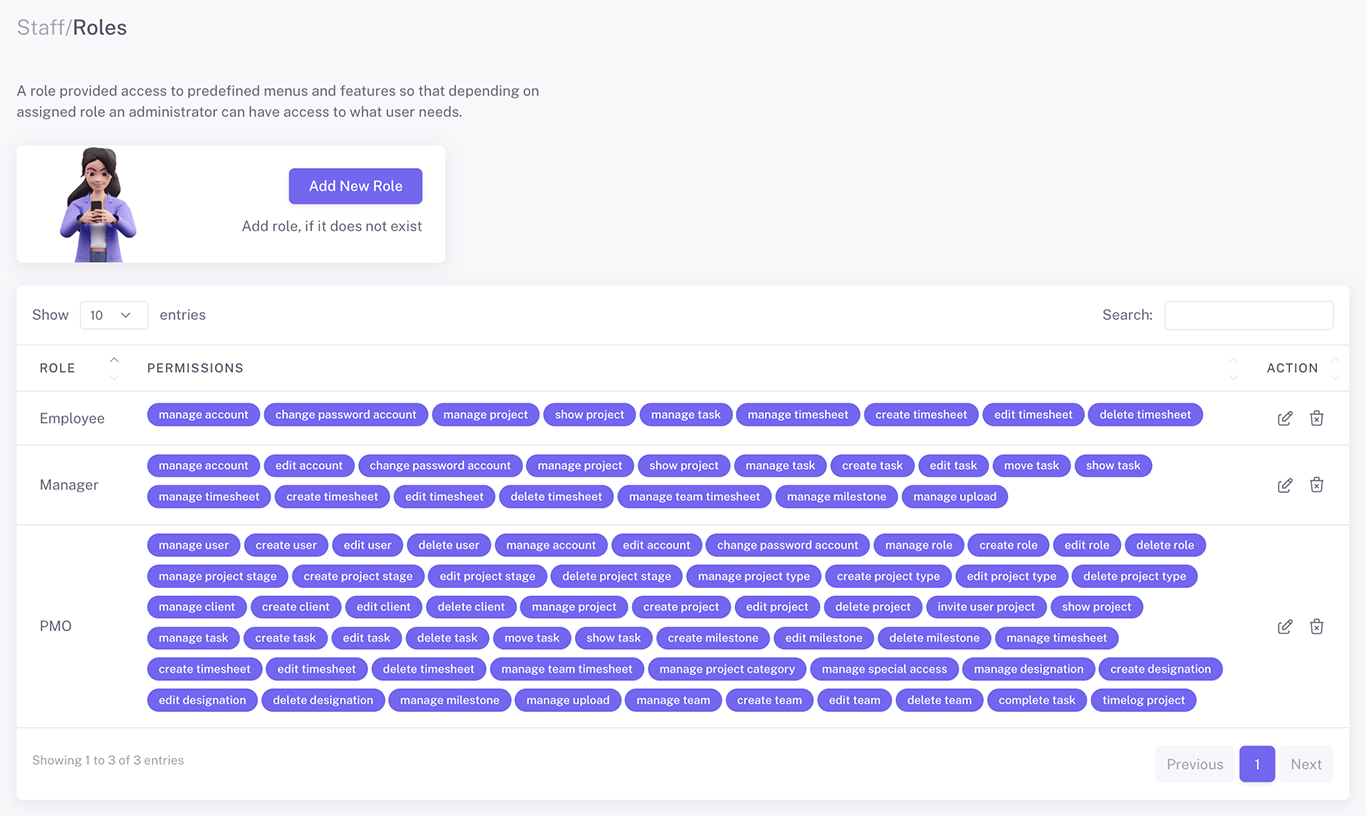Open the entries-per-page dropdown
Viewport: 1366px width, 816px height.
coord(114,315)
